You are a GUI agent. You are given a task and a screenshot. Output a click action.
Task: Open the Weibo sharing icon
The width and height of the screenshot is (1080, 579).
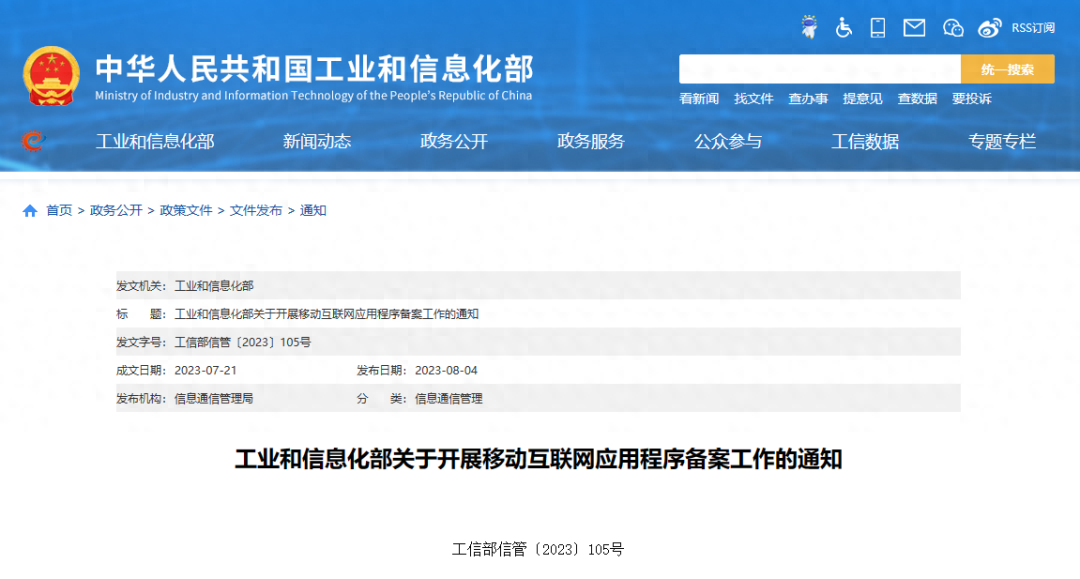[x=990, y=27]
